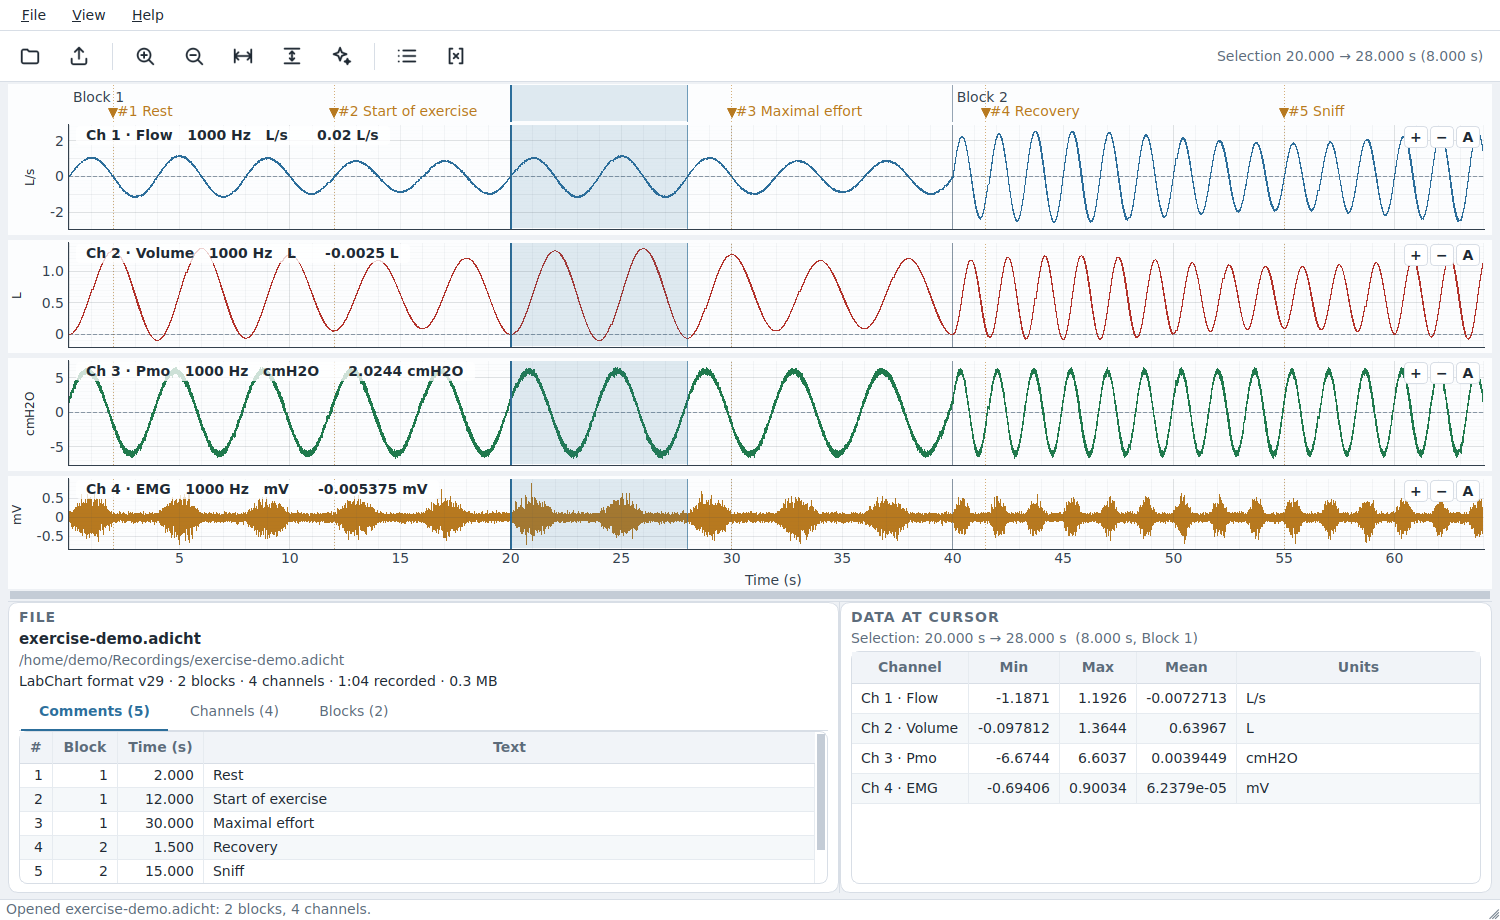Image resolution: width=1500 pixels, height=920 pixels.
Task: Open the Help menu
Action: [148, 15]
